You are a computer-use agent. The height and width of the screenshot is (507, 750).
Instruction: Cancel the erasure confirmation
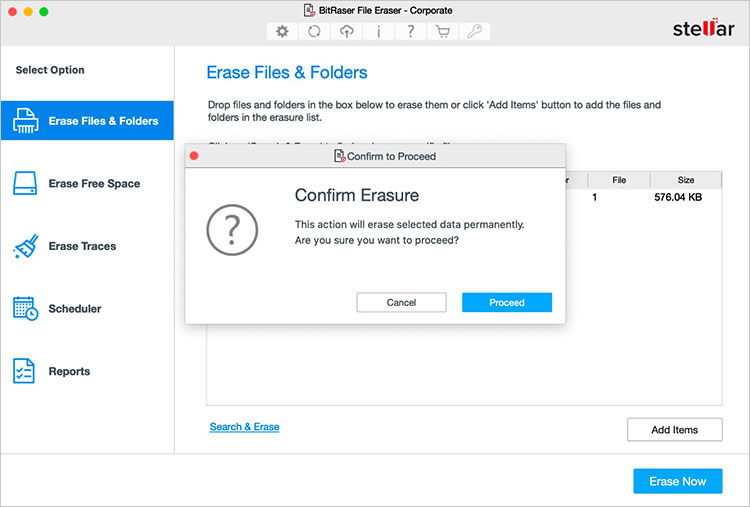coord(401,302)
